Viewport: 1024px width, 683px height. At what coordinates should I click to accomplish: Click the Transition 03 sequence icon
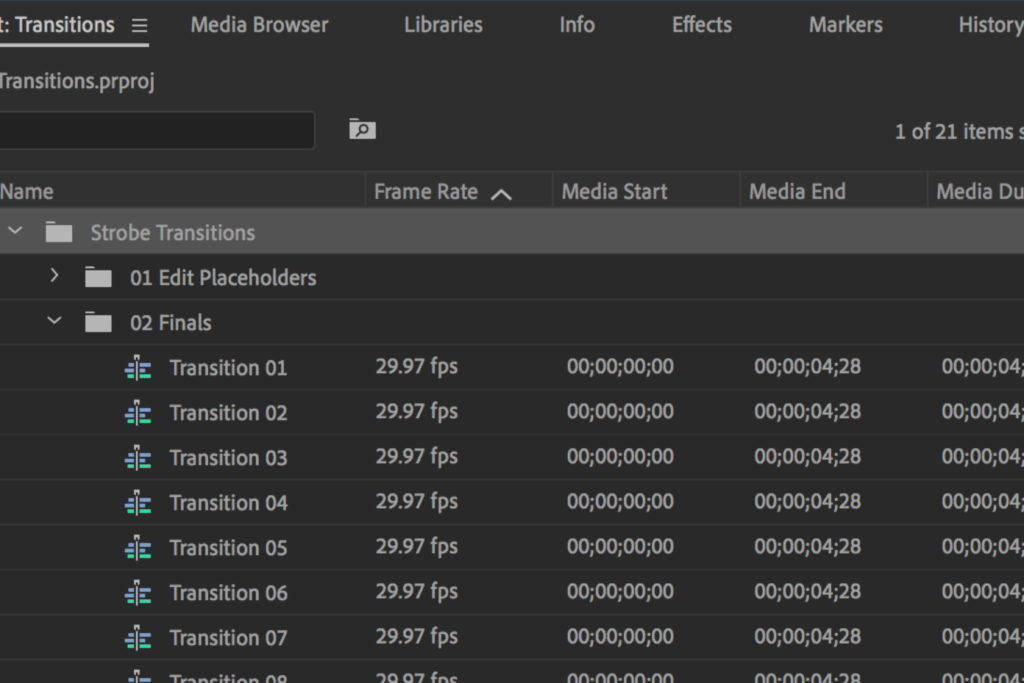(138, 458)
